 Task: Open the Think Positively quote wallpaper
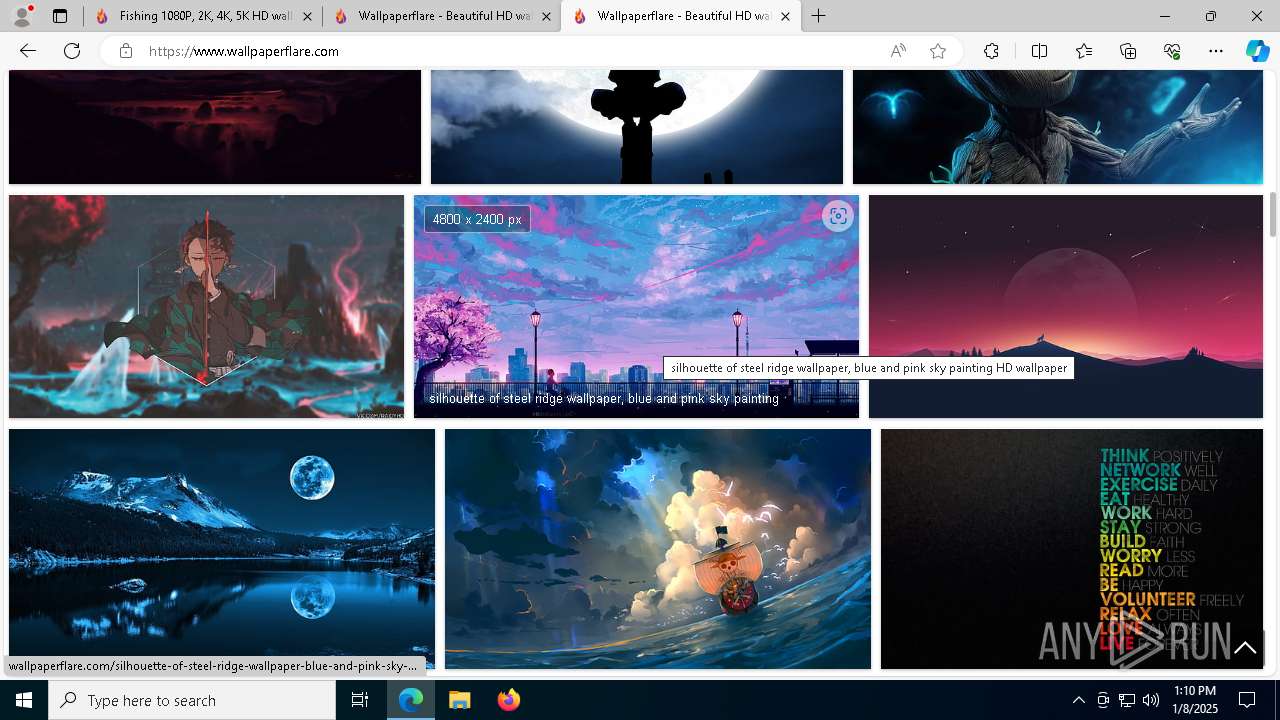coord(1072,549)
